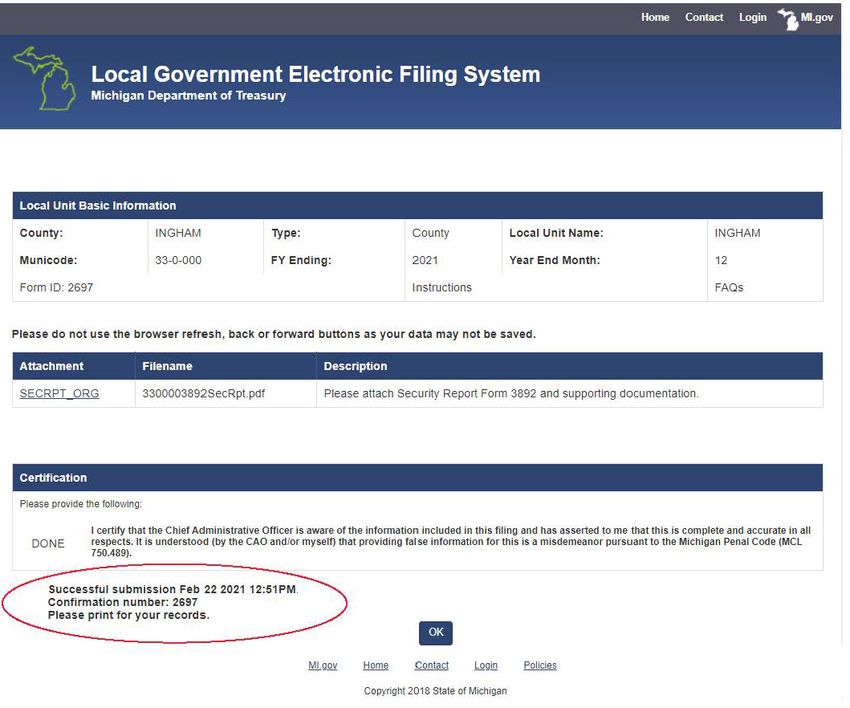Open the SECRPT_ORG attachment link
850x708 pixels.
pos(59,394)
